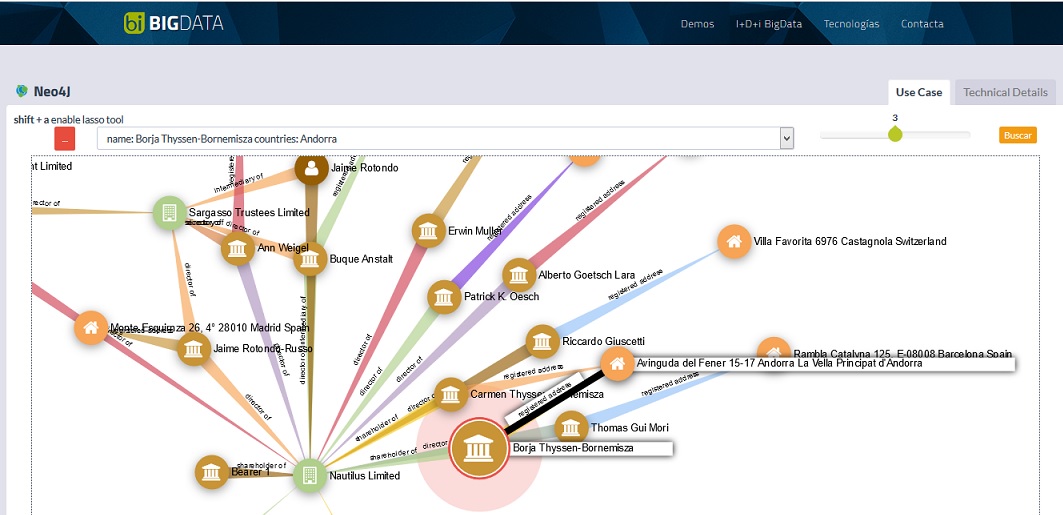Select the Bearer 1 officer node

click(x=212, y=472)
